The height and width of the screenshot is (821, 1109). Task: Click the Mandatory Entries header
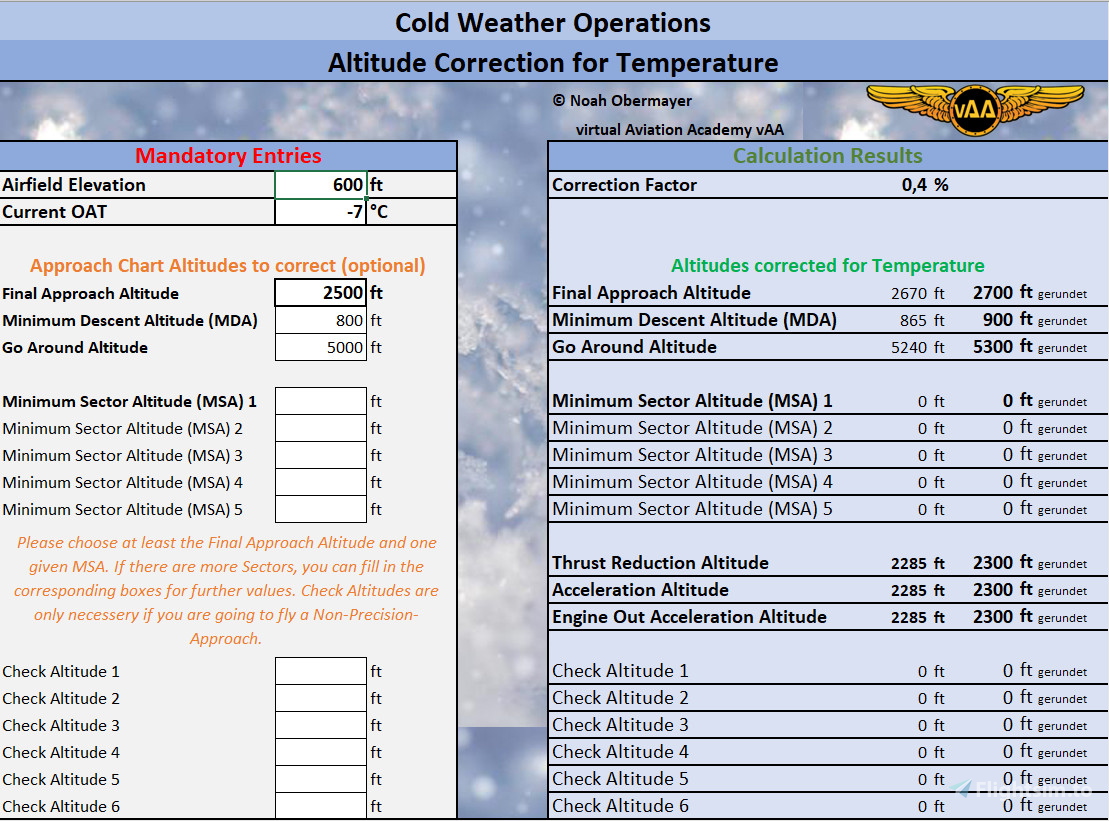click(228, 156)
